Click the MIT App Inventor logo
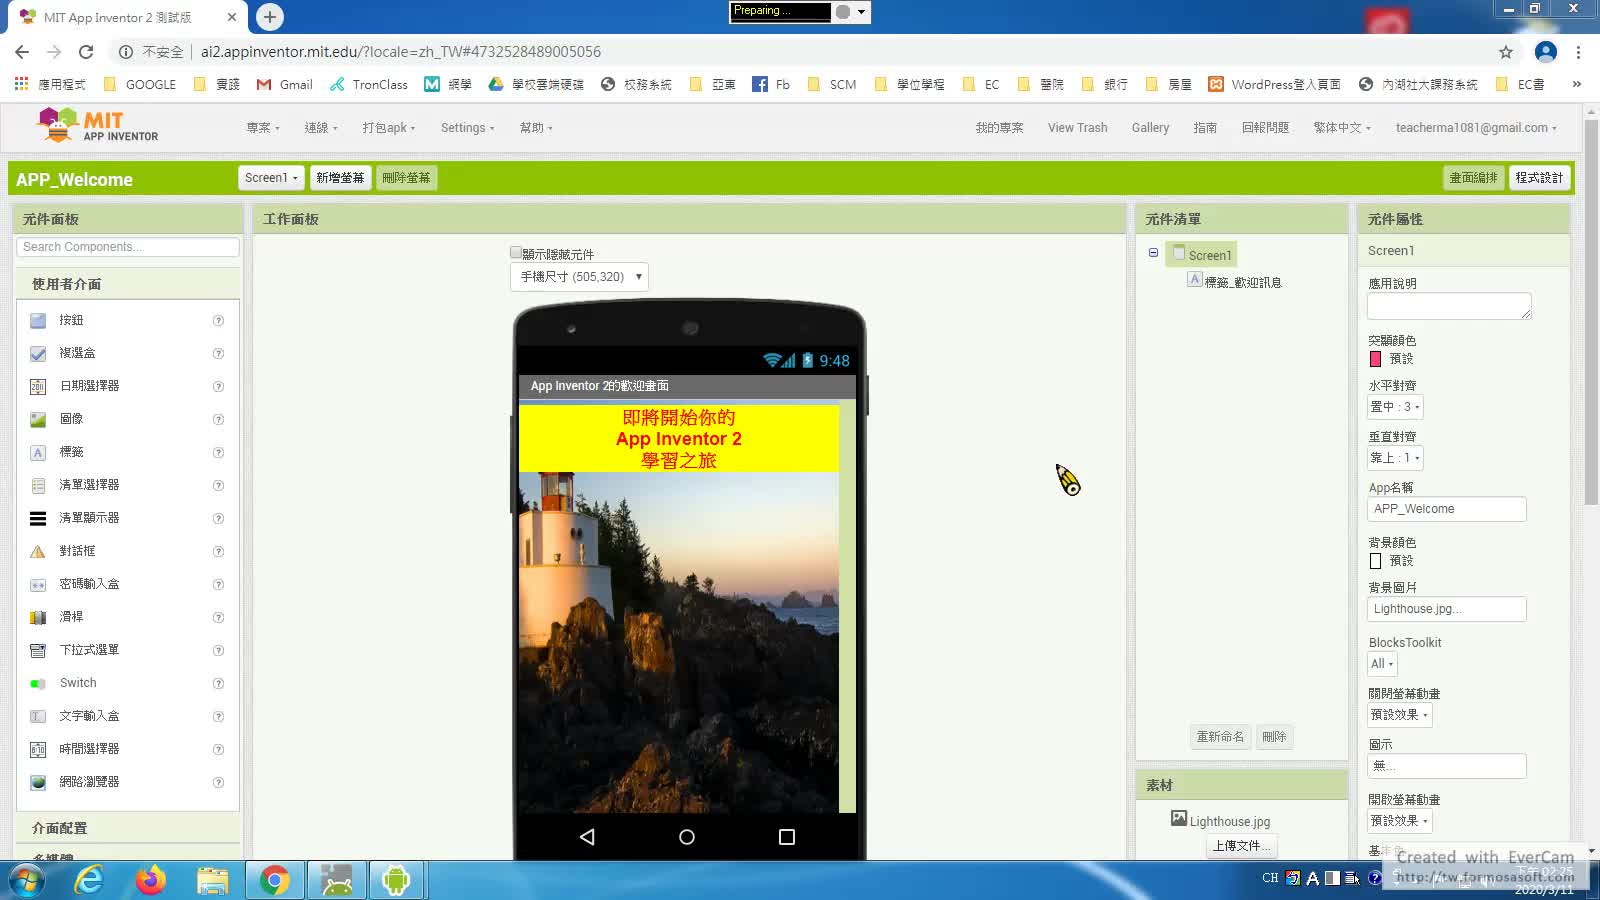This screenshot has width=1600, height=900. (x=98, y=126)
